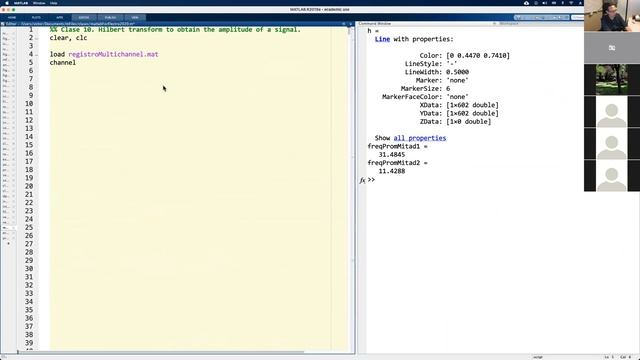Click the editor file path title bar
This screenshot has height=360, width=640.
tap(69, 24)
